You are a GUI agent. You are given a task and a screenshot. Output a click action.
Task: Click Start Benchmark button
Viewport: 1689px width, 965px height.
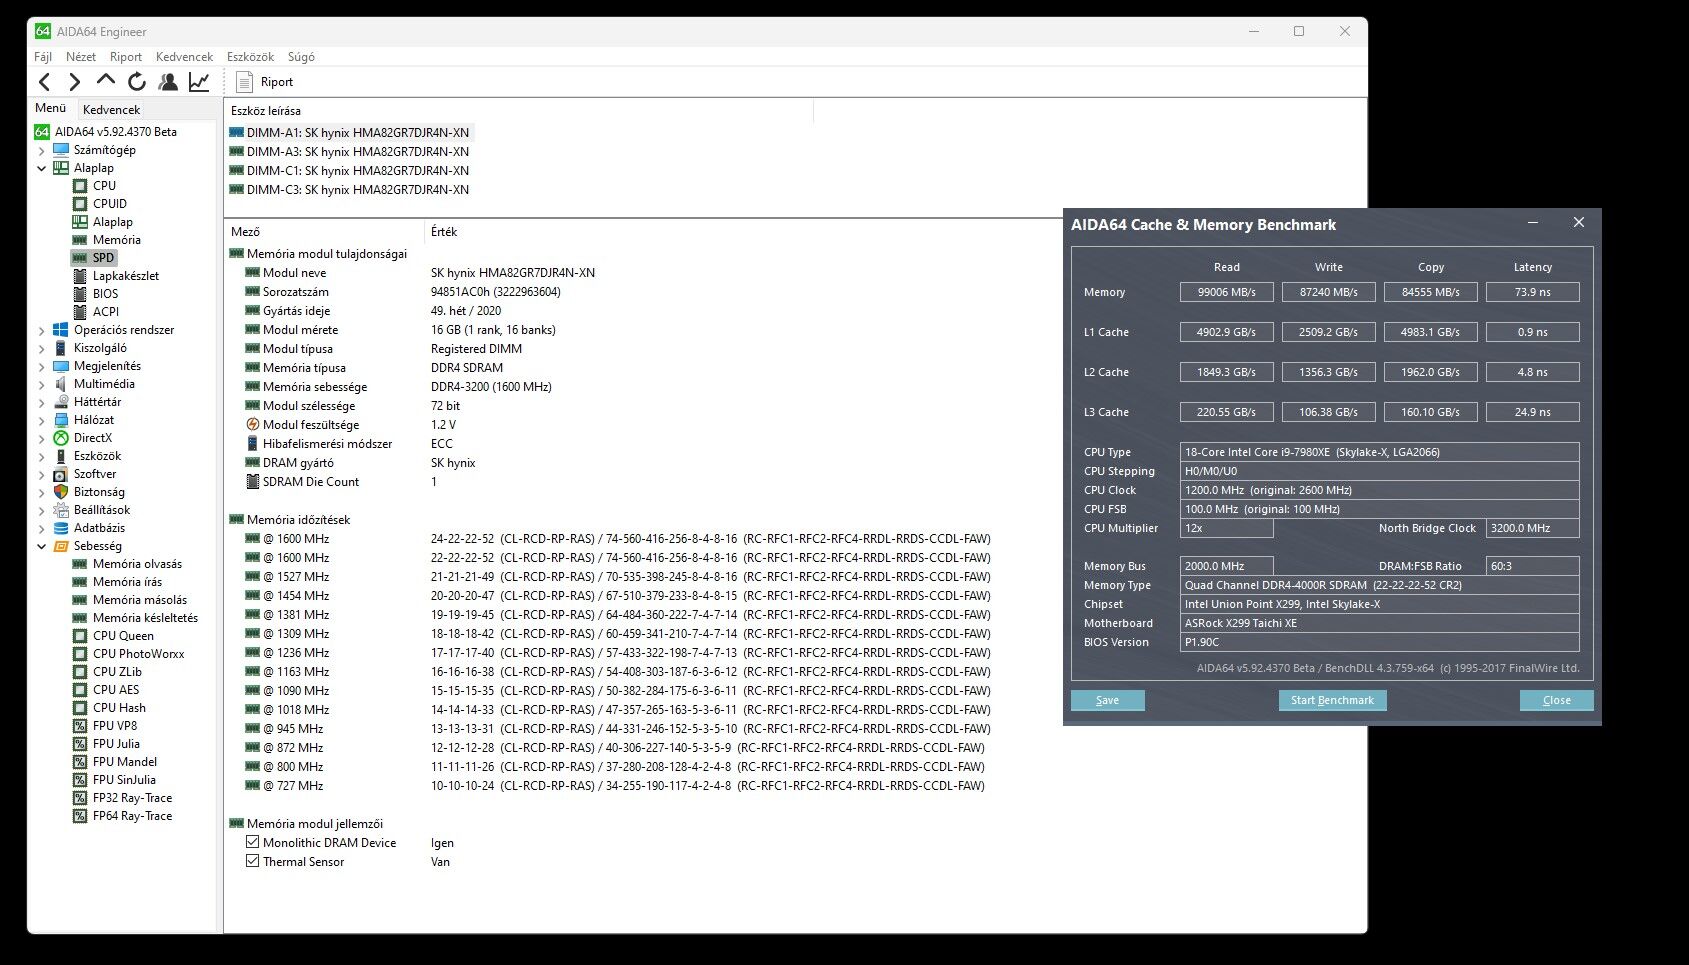point(1332,700)
